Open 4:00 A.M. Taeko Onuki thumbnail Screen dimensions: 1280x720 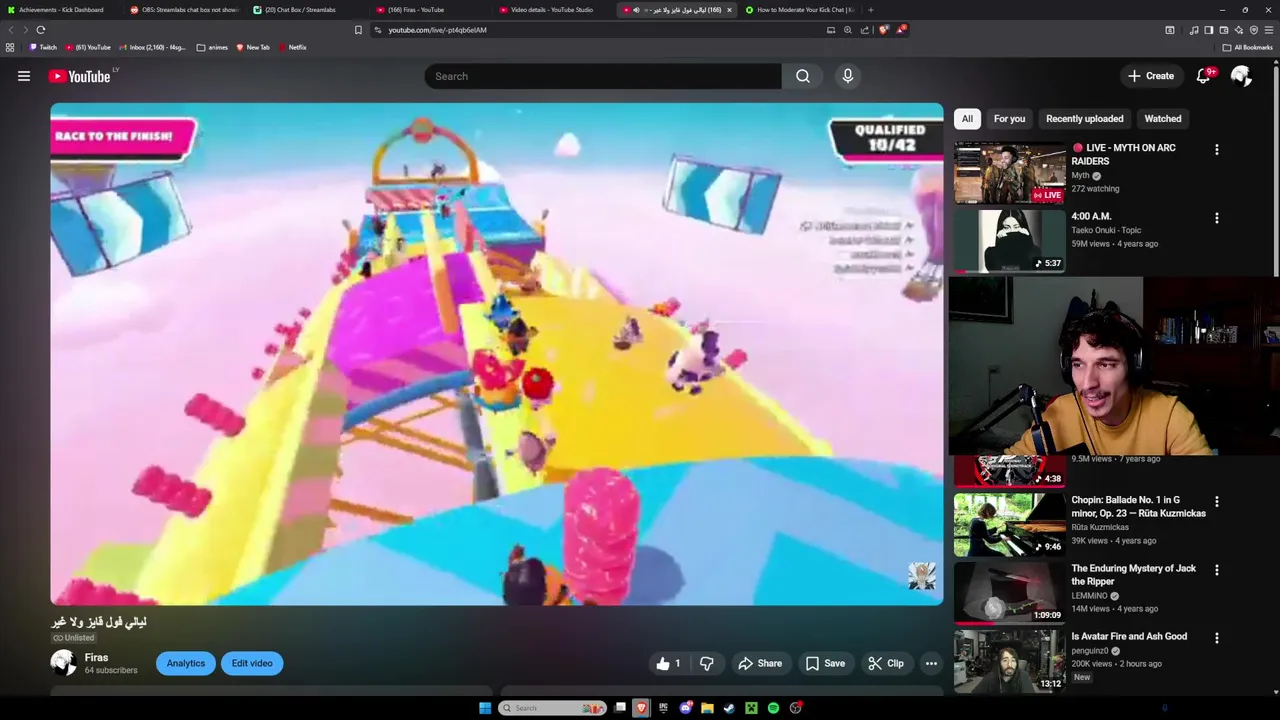1009,240
